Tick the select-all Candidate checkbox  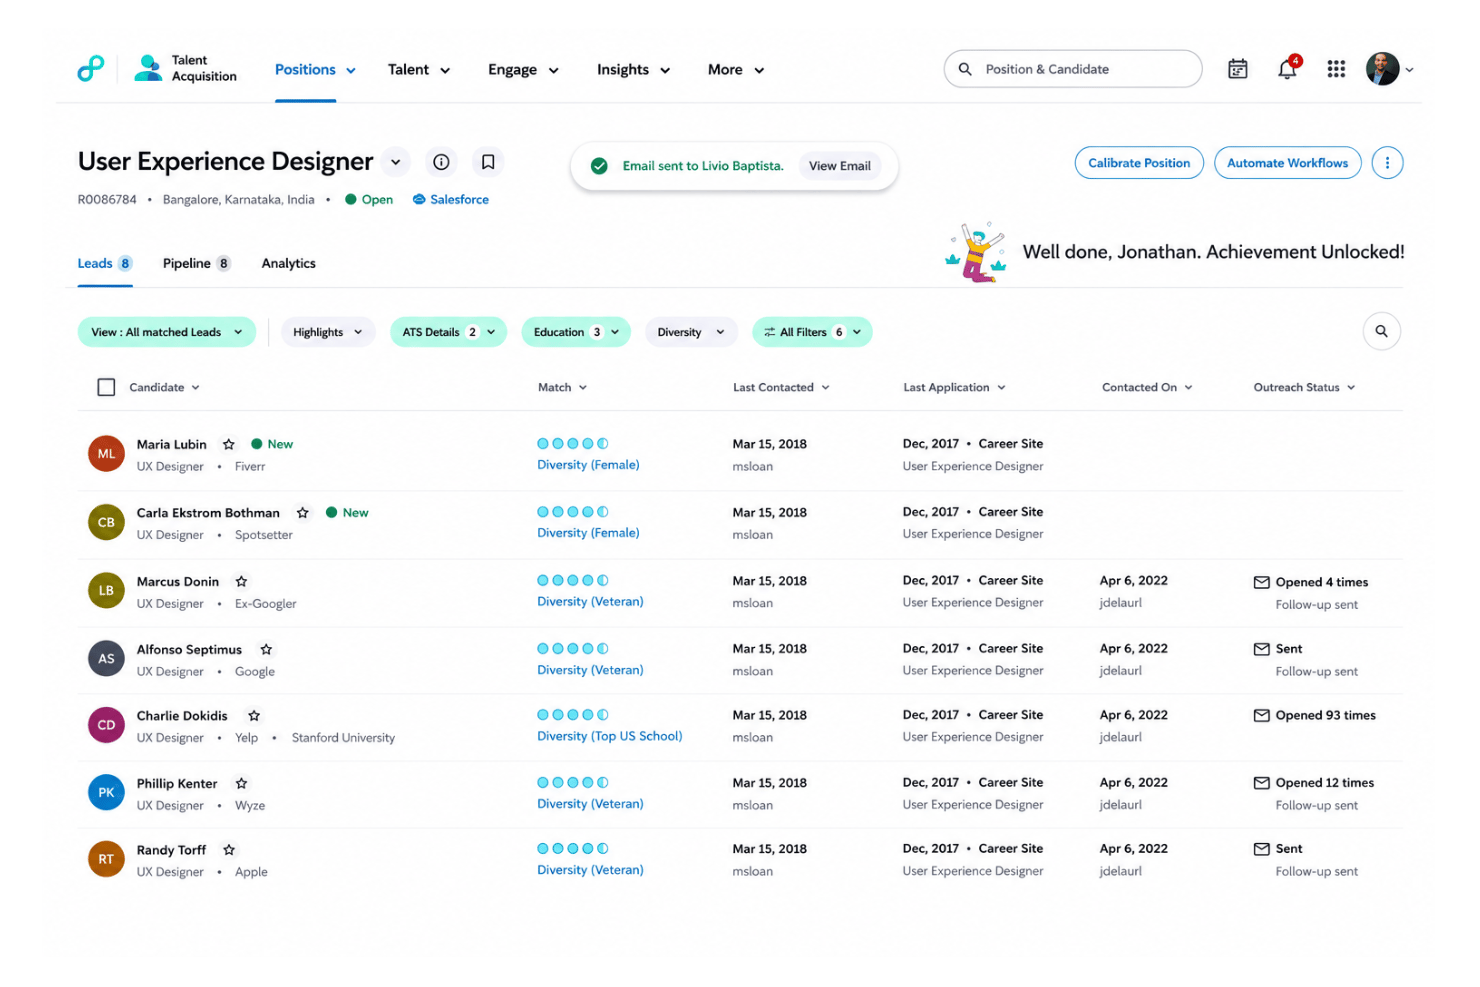(x=106, y=387)
